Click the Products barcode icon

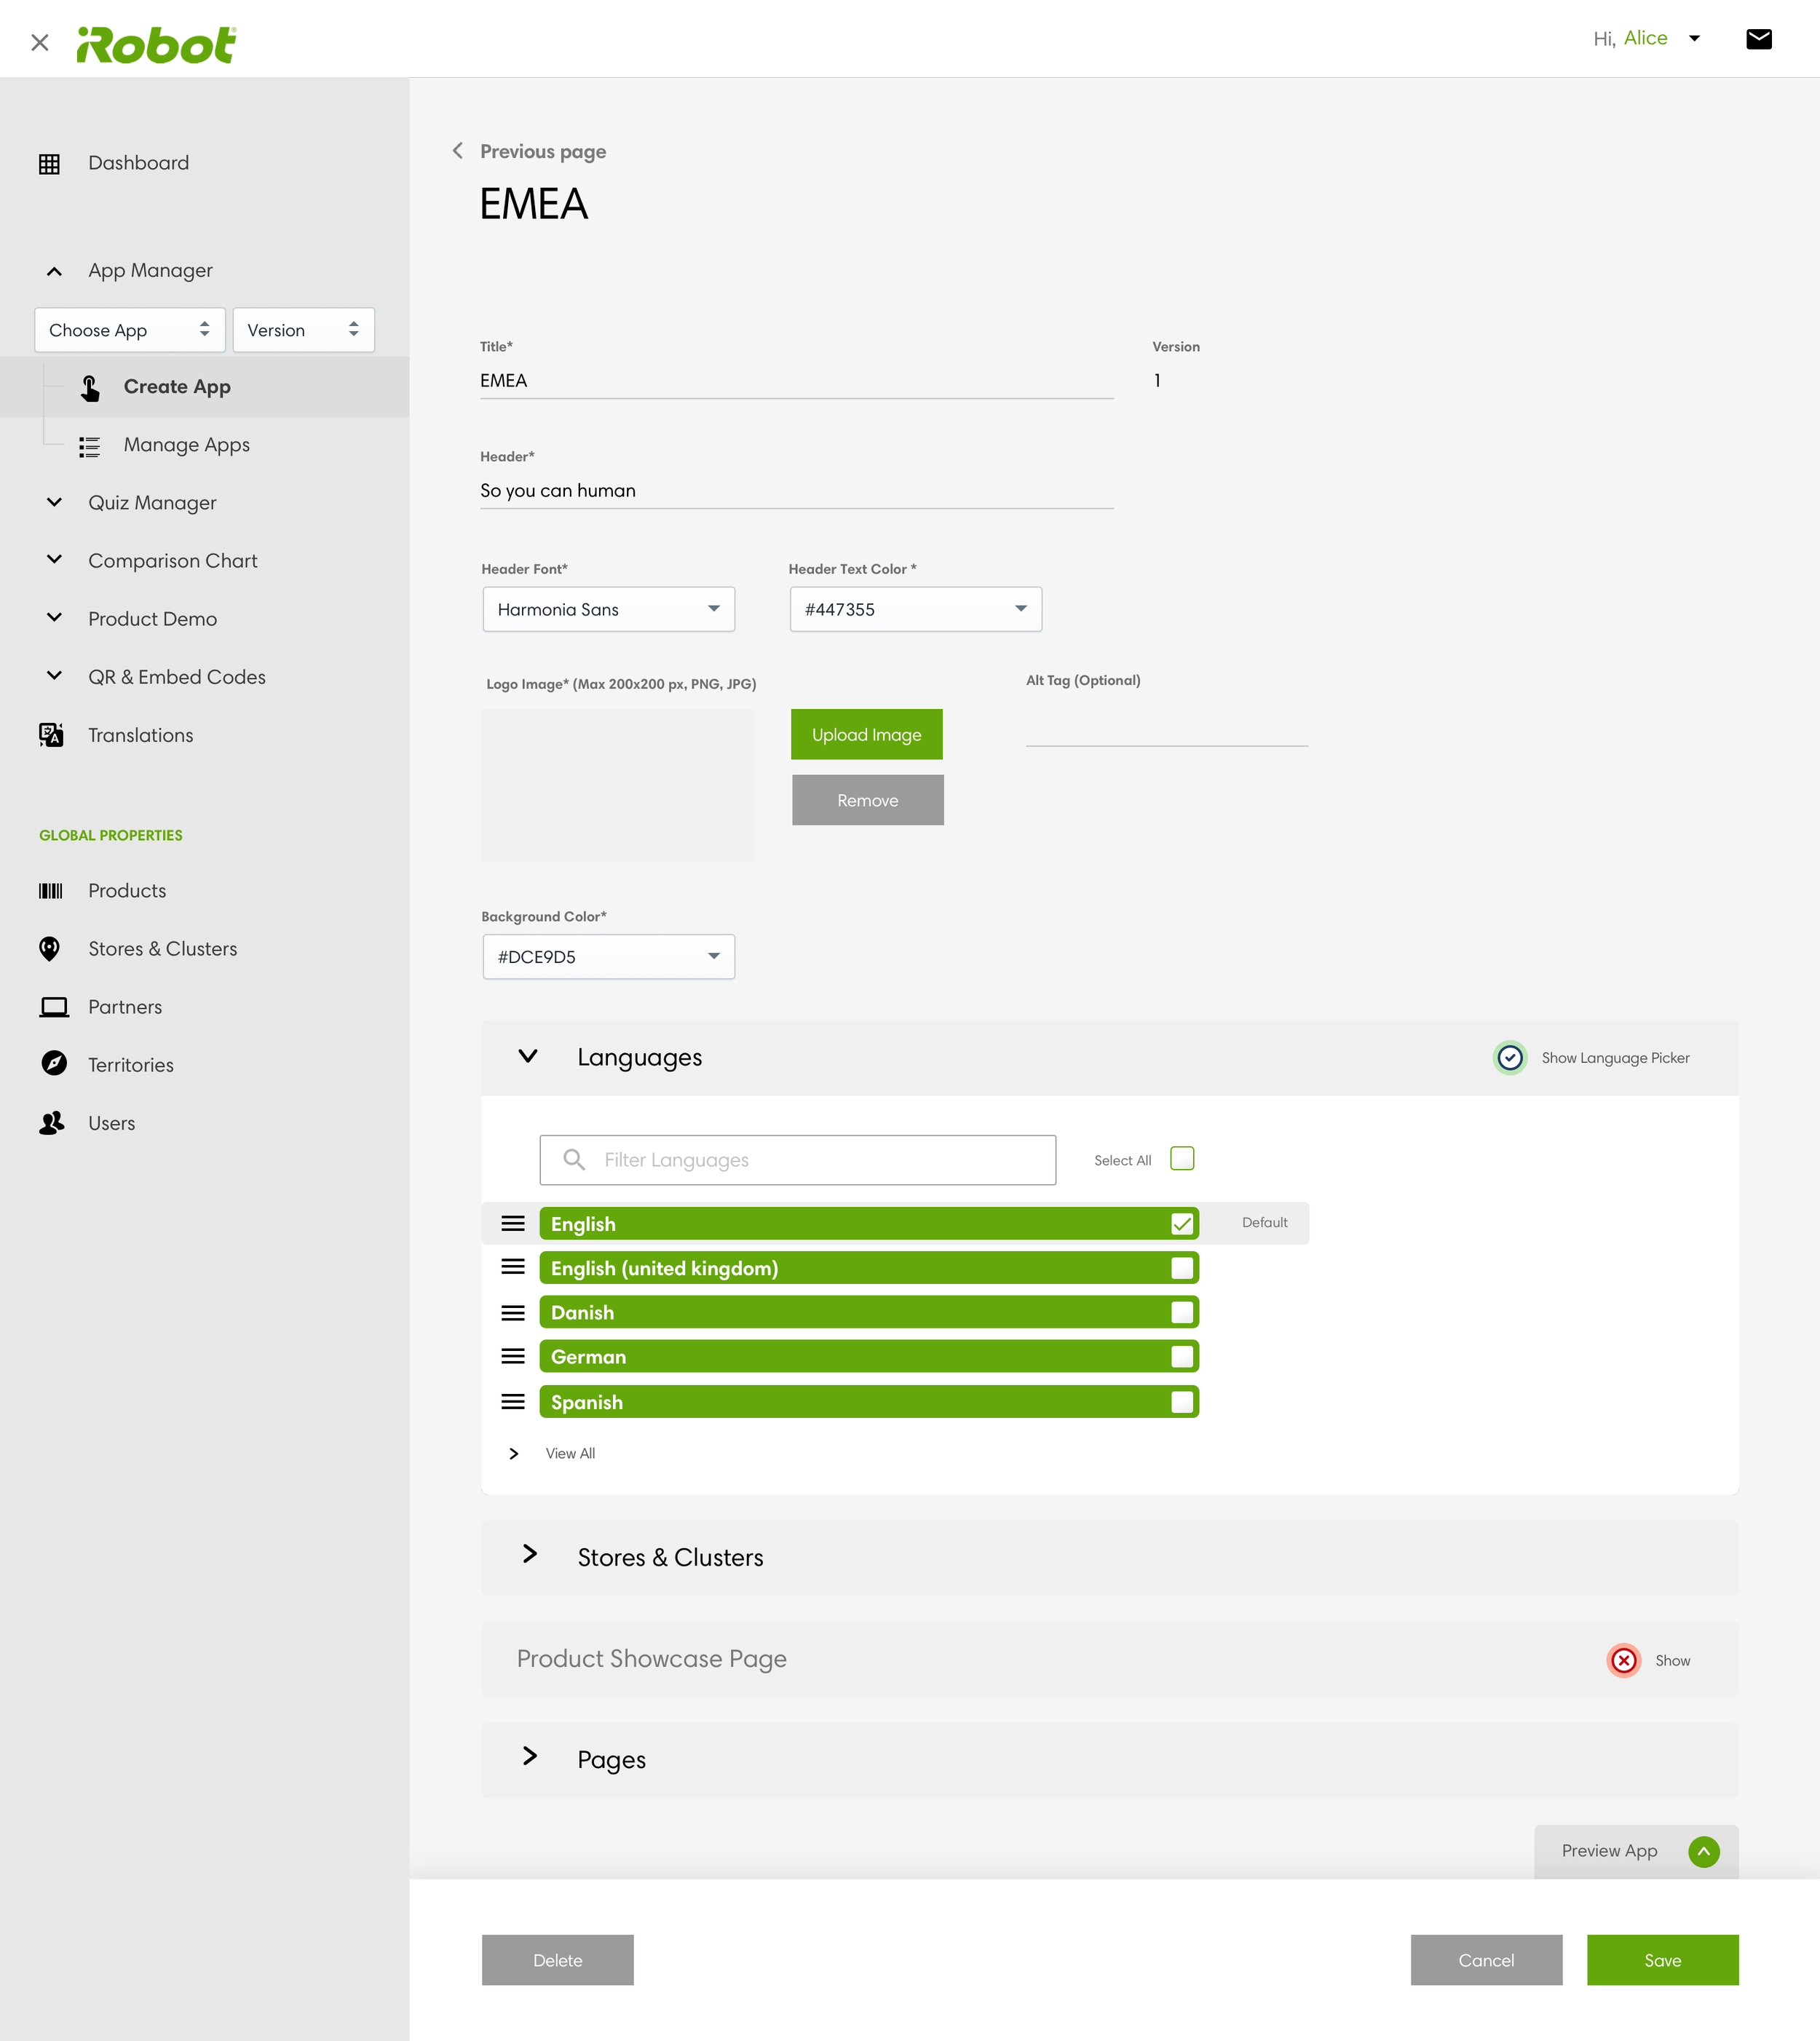[x=51, y=891]
